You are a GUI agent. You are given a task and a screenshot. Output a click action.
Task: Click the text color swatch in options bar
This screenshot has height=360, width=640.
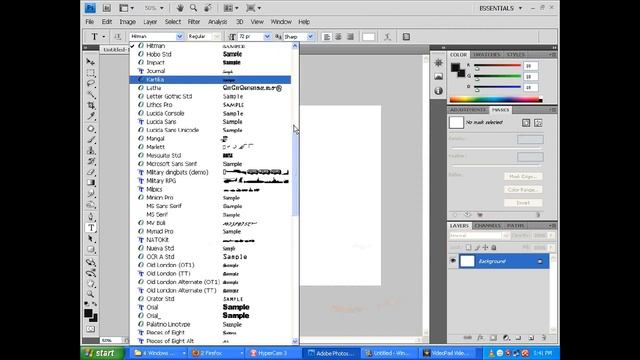(x=369, y=37)
